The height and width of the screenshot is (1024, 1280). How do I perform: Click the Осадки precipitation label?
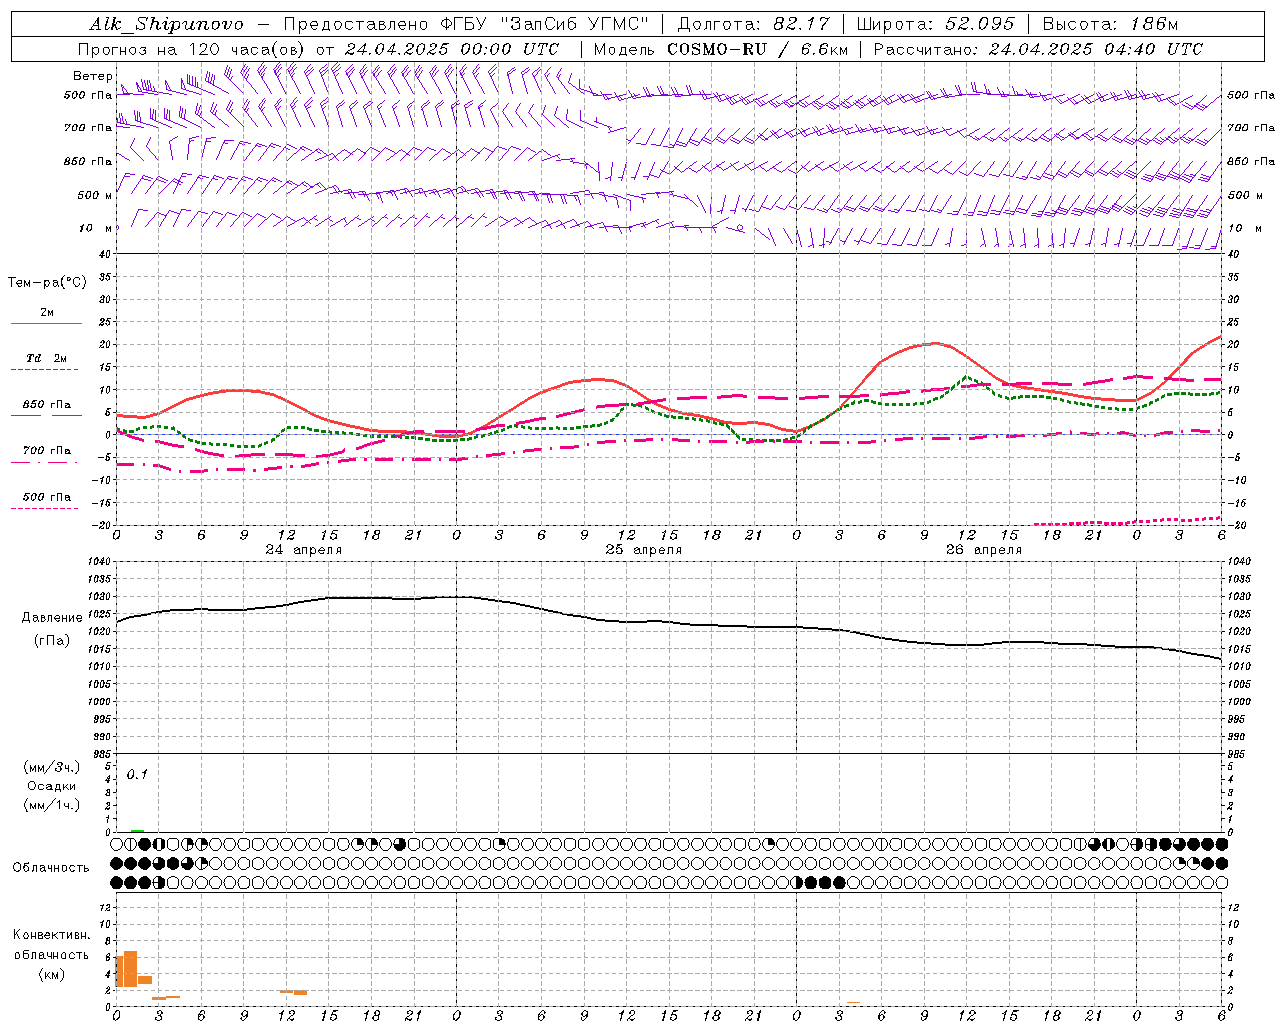[51, 786]
